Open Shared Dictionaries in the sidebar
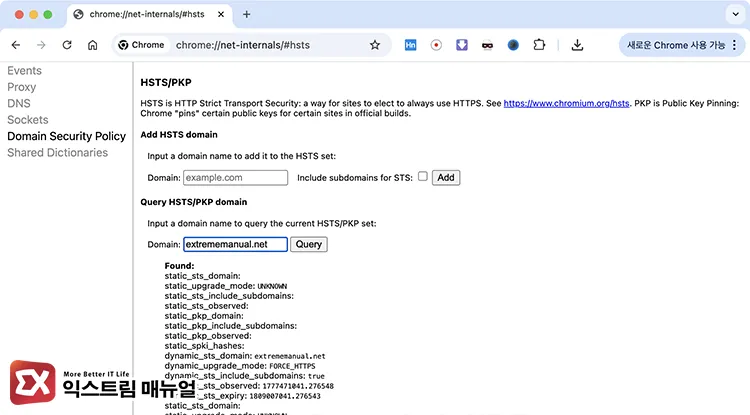The width and height of the screenshot is (750, 415). pos(57,153)
